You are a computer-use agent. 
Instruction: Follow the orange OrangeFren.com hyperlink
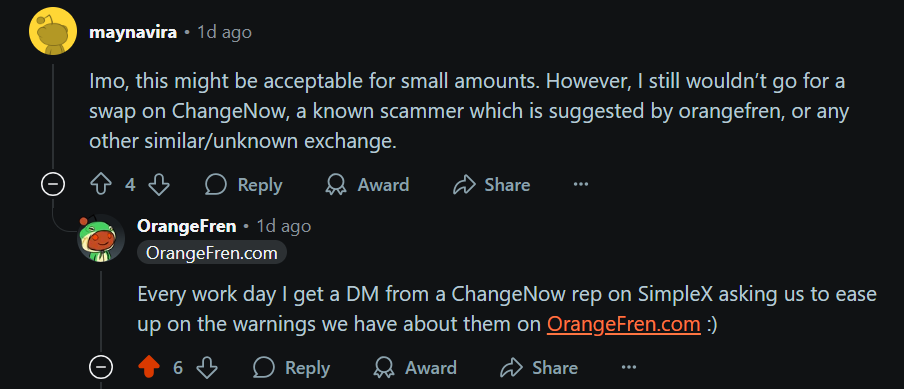[x=623, y=324]
